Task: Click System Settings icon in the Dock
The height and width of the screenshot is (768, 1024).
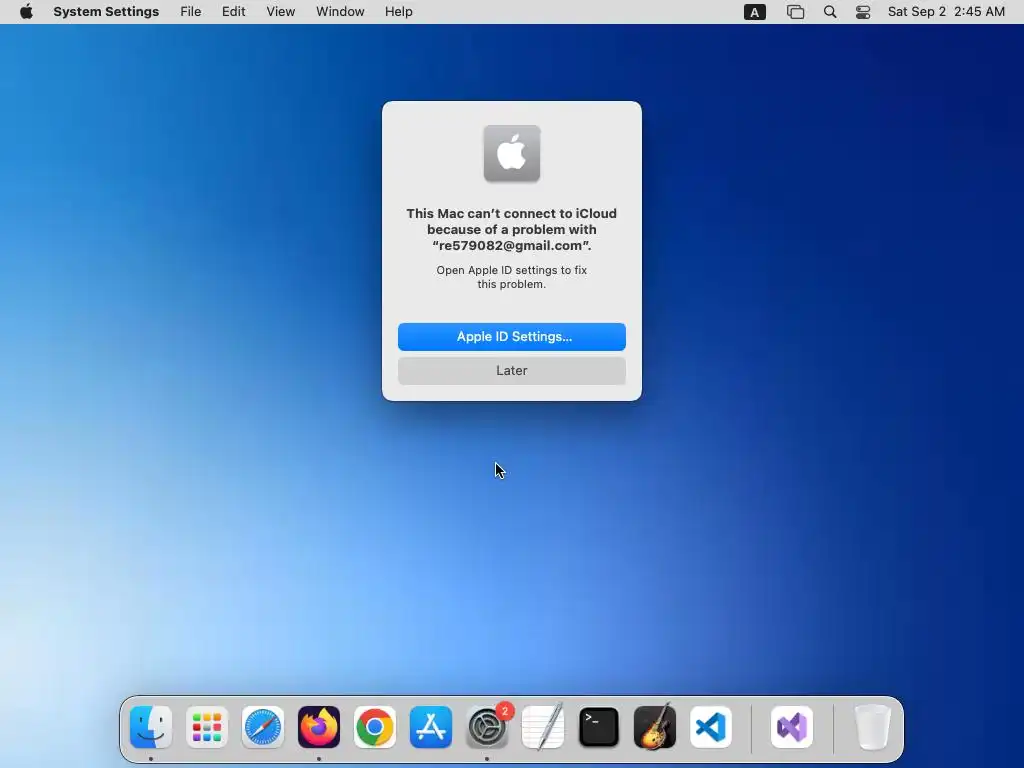Action: (487, 727)
